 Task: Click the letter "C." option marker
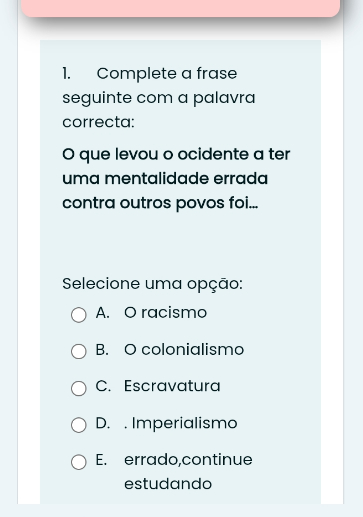click(103, 386)
